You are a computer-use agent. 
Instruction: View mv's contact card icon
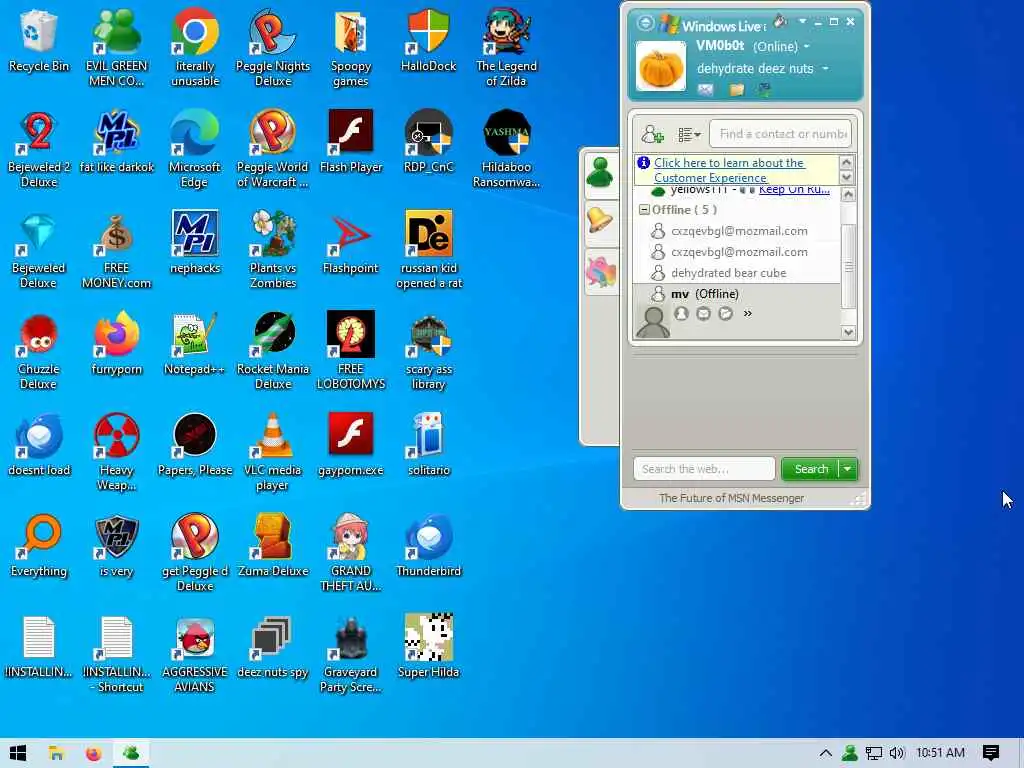tap(681, 313)
